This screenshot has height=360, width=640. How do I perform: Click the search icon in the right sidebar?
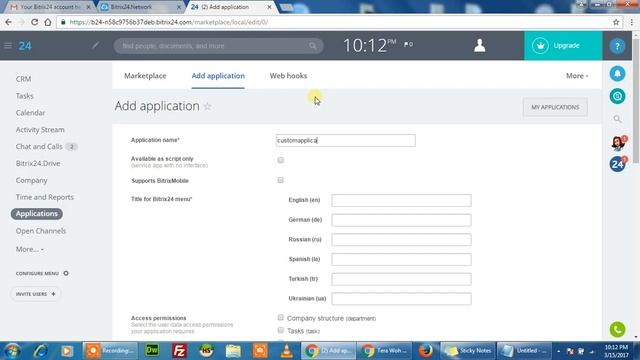click(617, 119)
